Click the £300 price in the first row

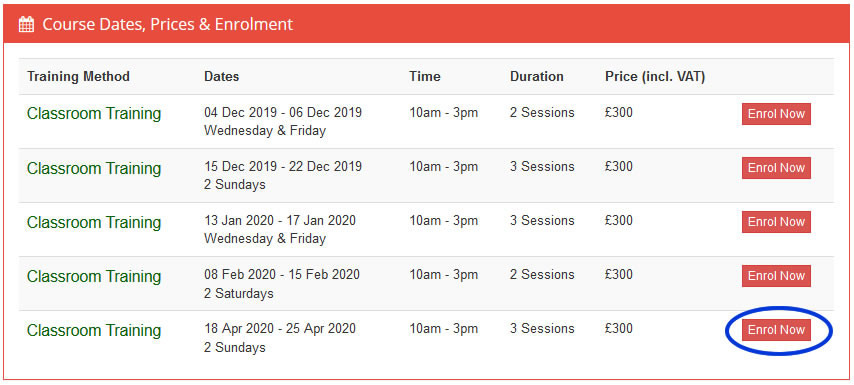[619, 113]
